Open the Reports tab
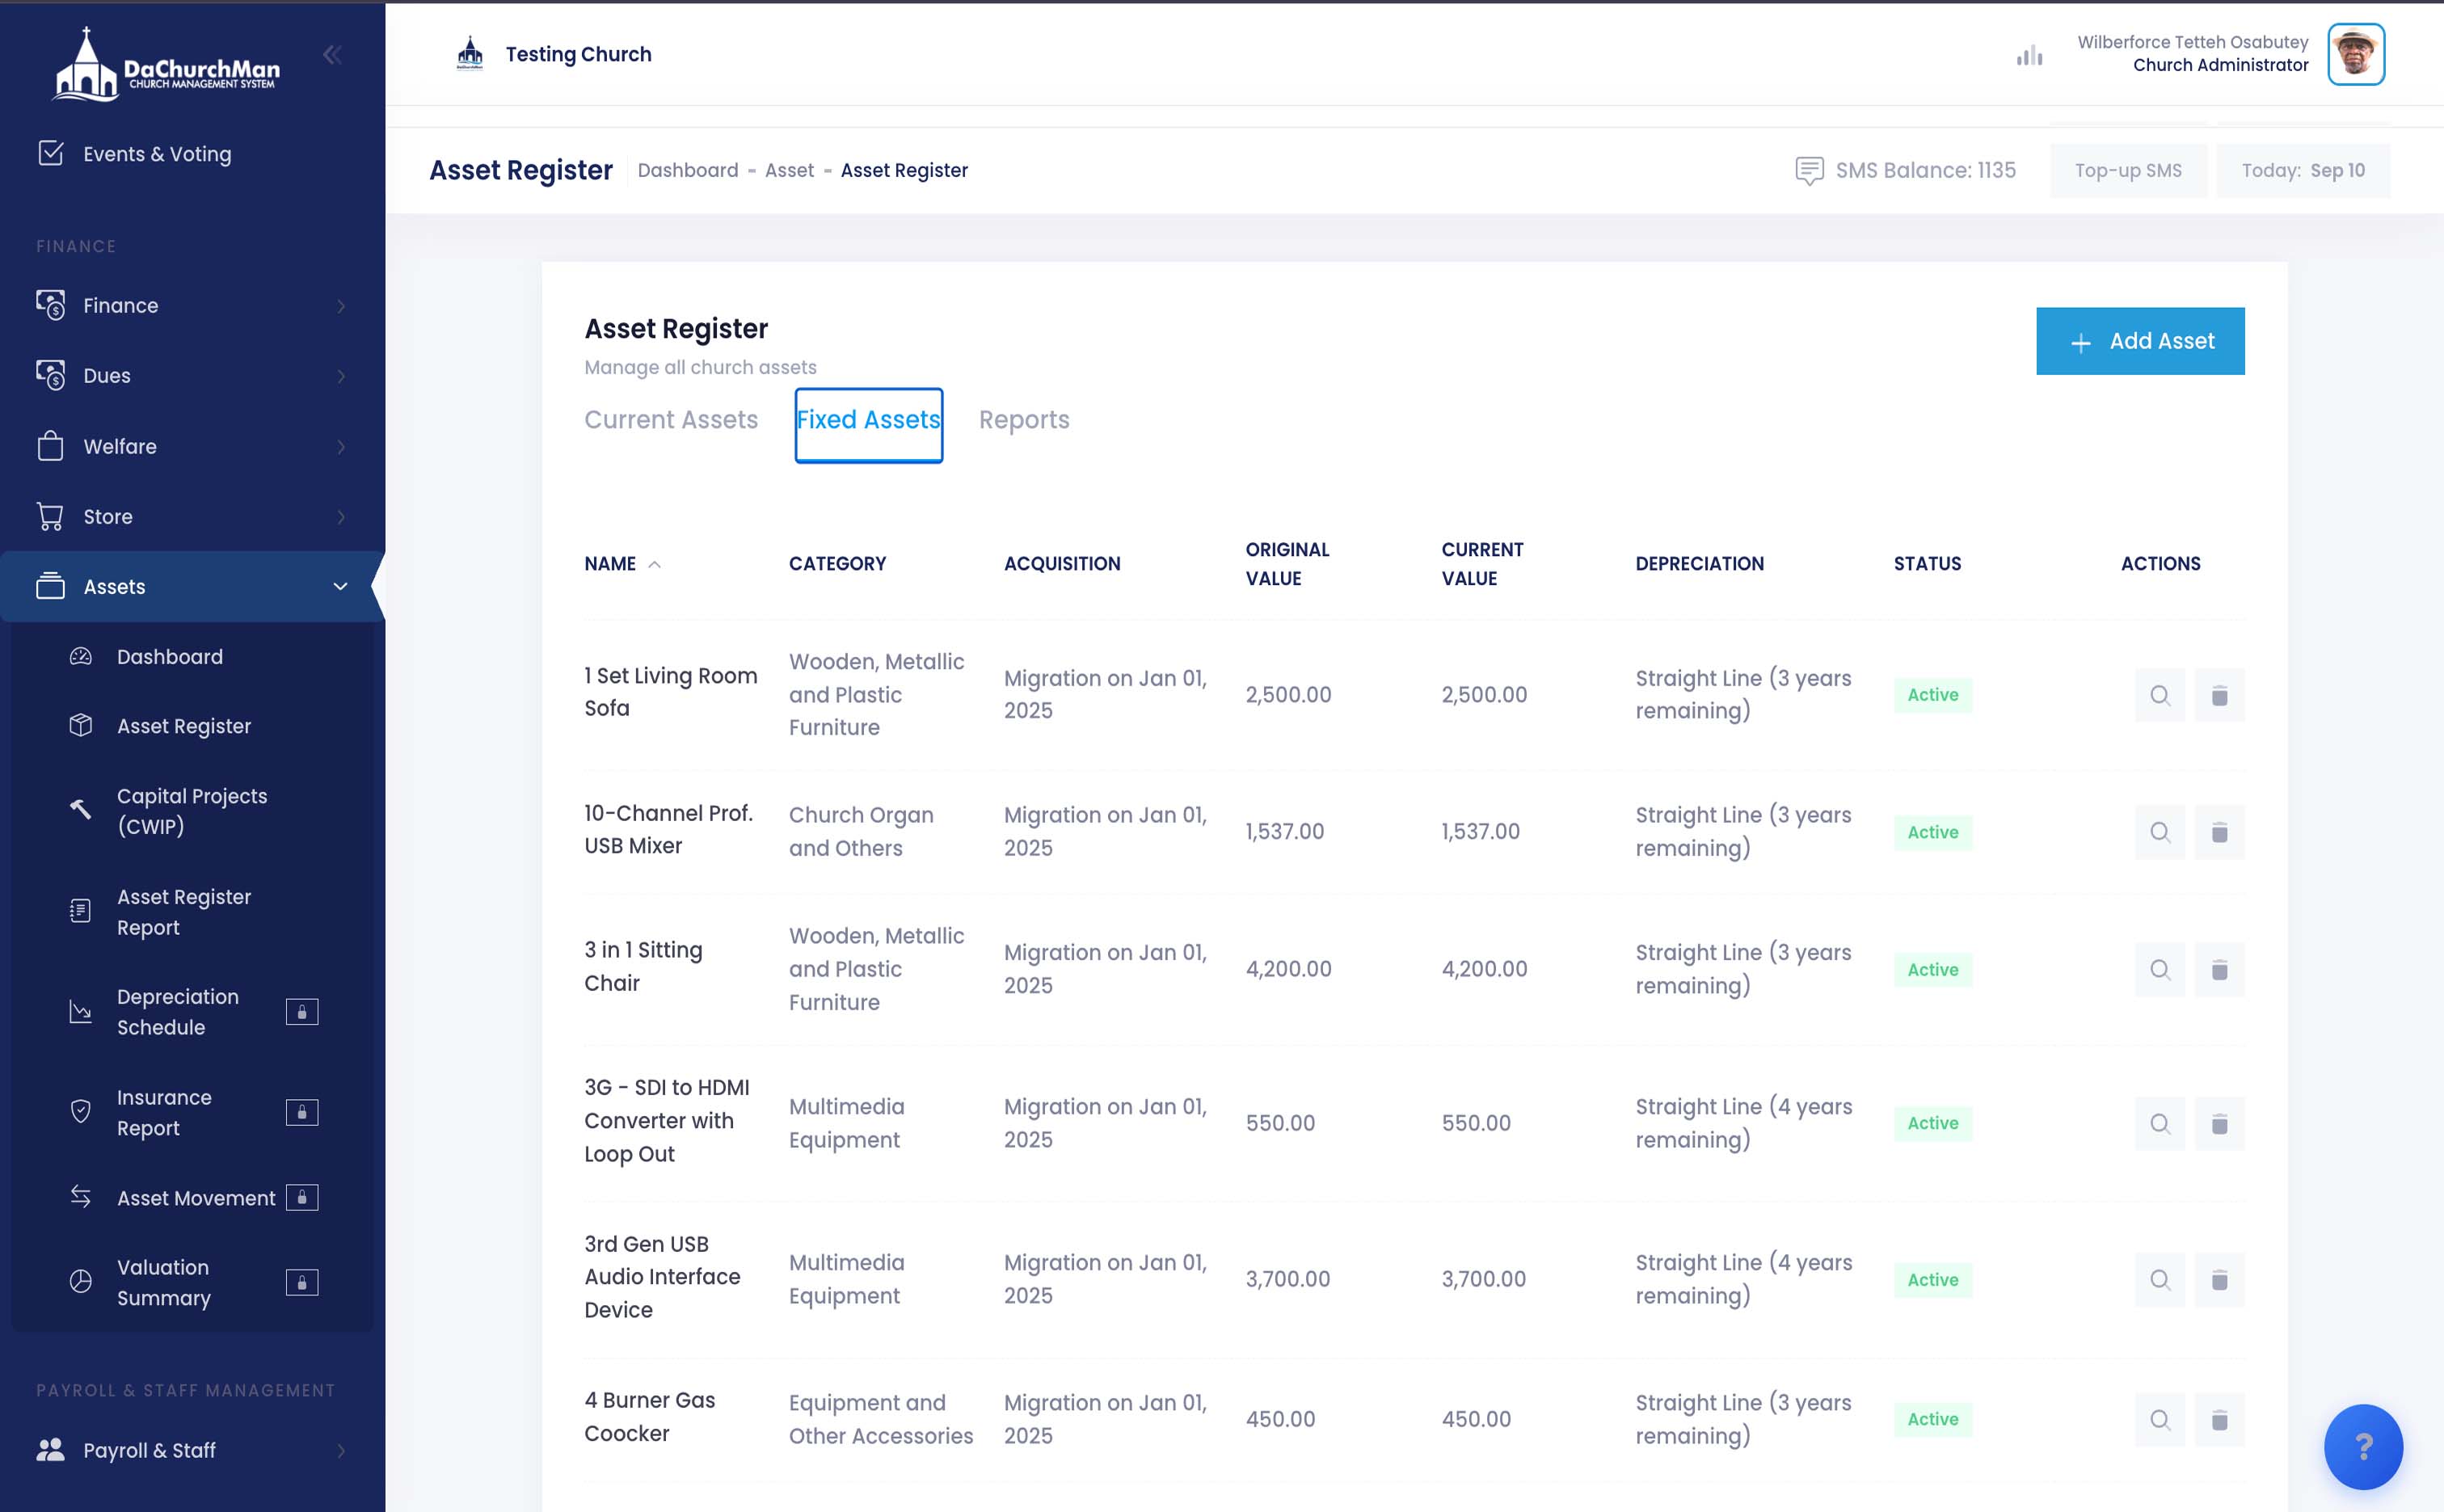Screen dimensions: 2444x1512 tap(1024, 420)
